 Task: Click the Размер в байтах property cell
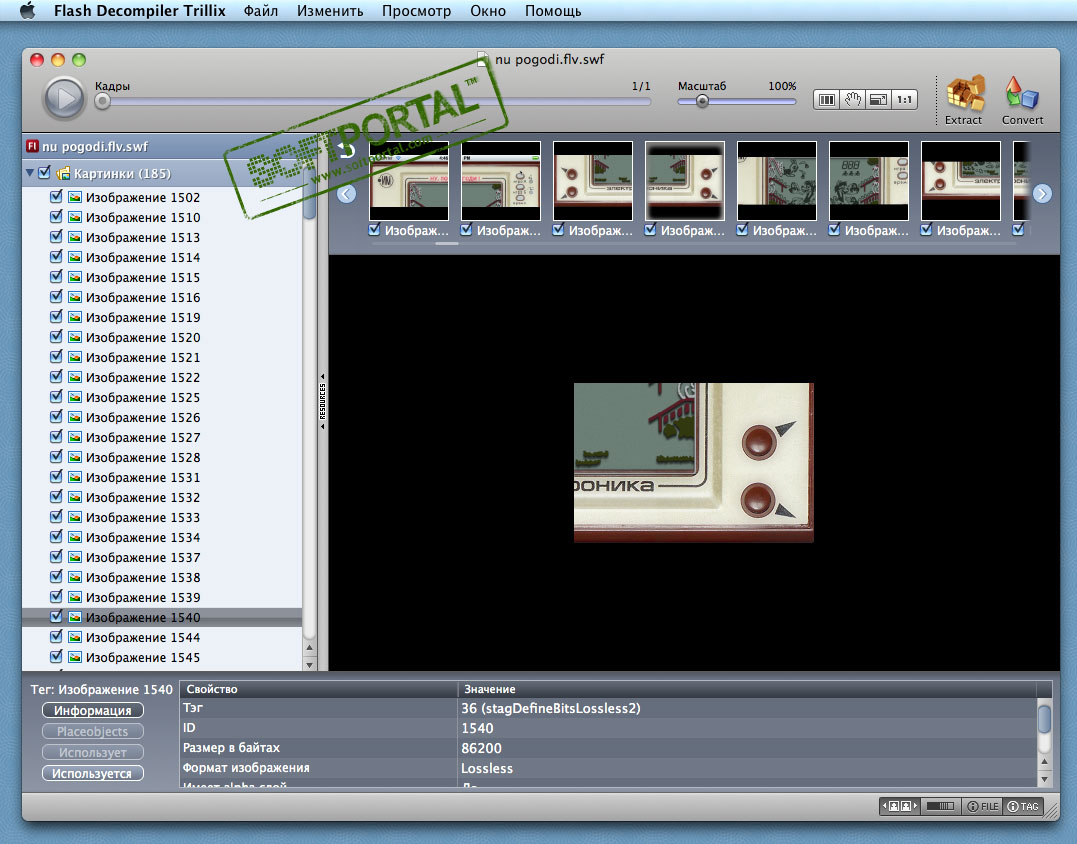pos(319,748)
